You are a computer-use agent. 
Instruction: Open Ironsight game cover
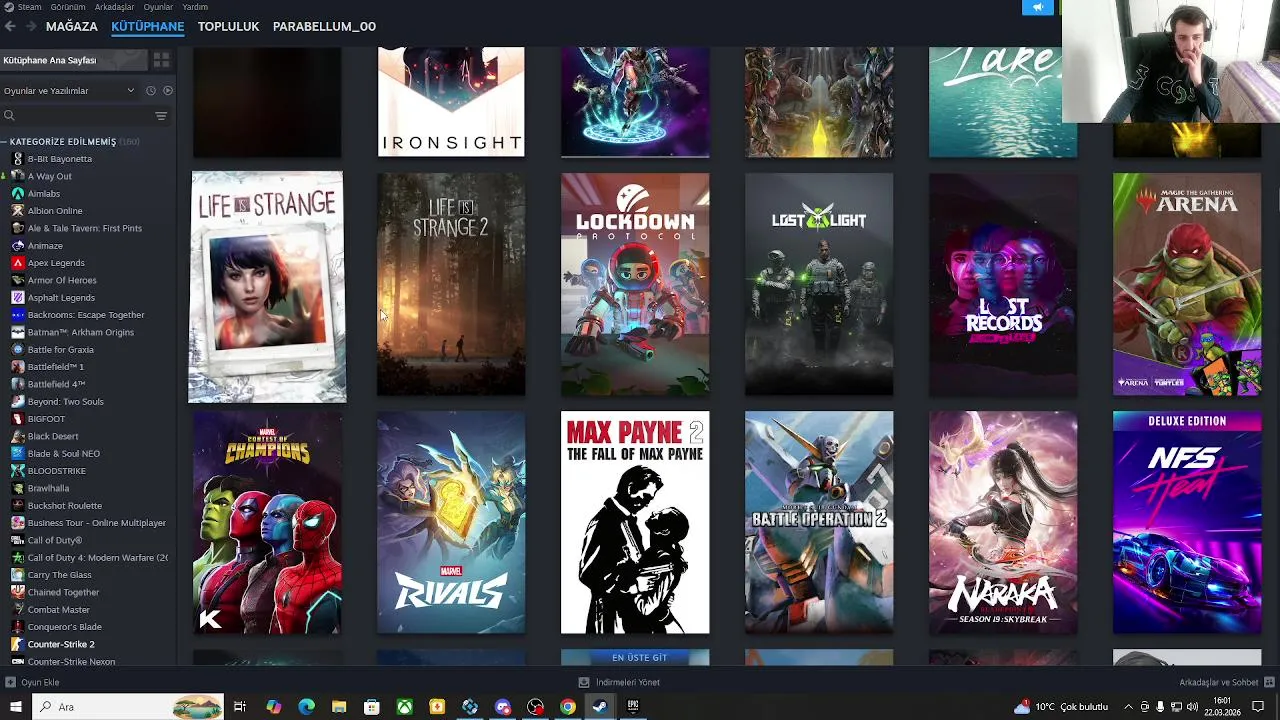451,102
